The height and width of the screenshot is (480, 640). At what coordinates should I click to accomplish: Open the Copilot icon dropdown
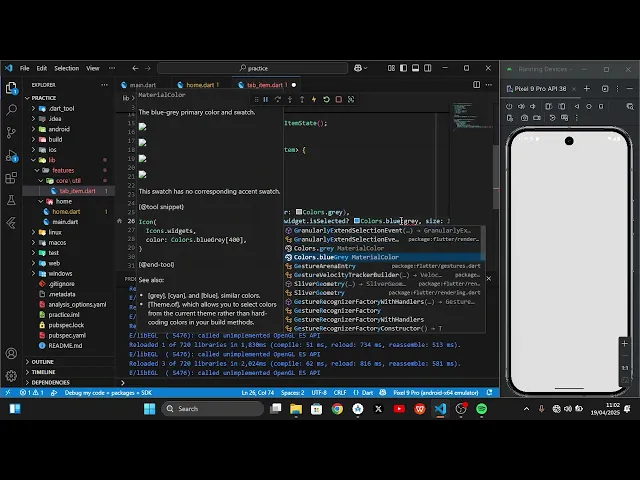click(360, 68)
